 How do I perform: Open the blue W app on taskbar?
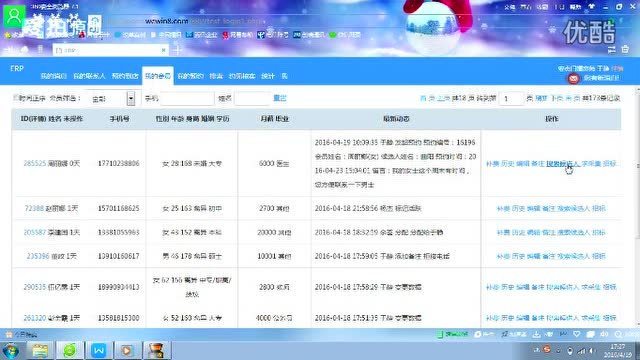tap(98, 350)
